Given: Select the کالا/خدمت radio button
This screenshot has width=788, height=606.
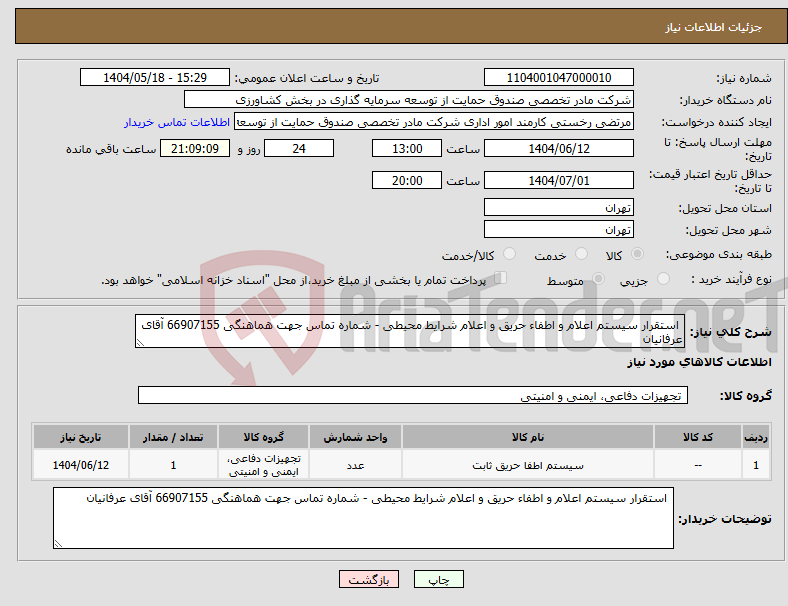Looking at the screenshot, I should tap(510, 254).
